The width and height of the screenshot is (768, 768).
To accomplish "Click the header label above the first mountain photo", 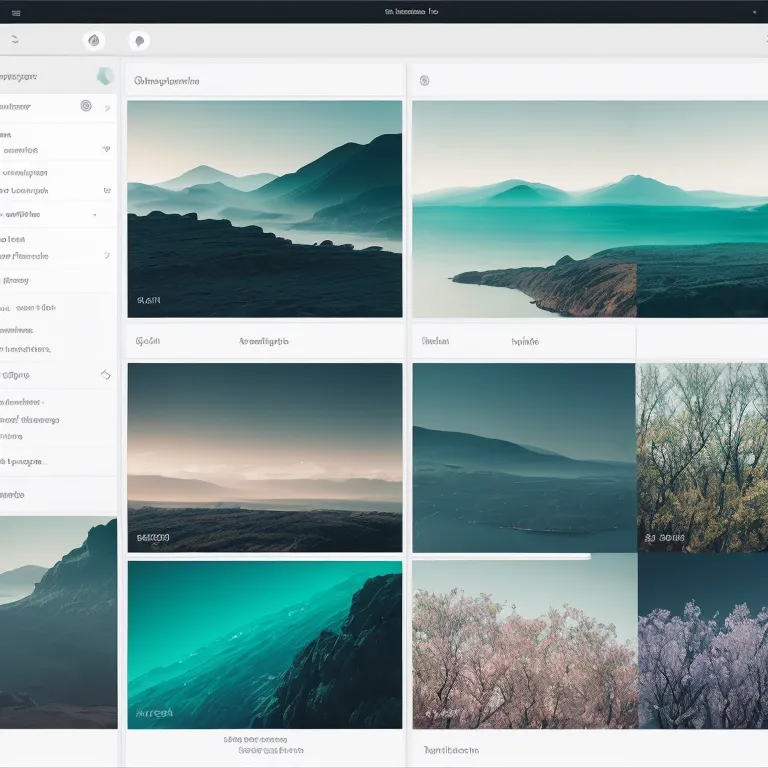I will [x=166, y=81].
